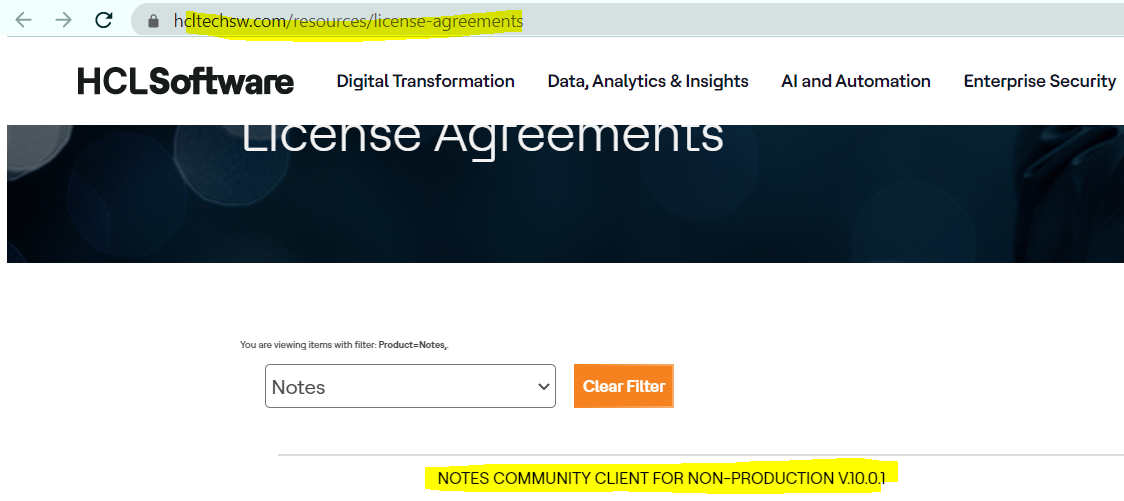The width and height of the screenshot is (1124, 501).
Task: Open the Enterprise Security menu
Action: (x=1039, y=82)
